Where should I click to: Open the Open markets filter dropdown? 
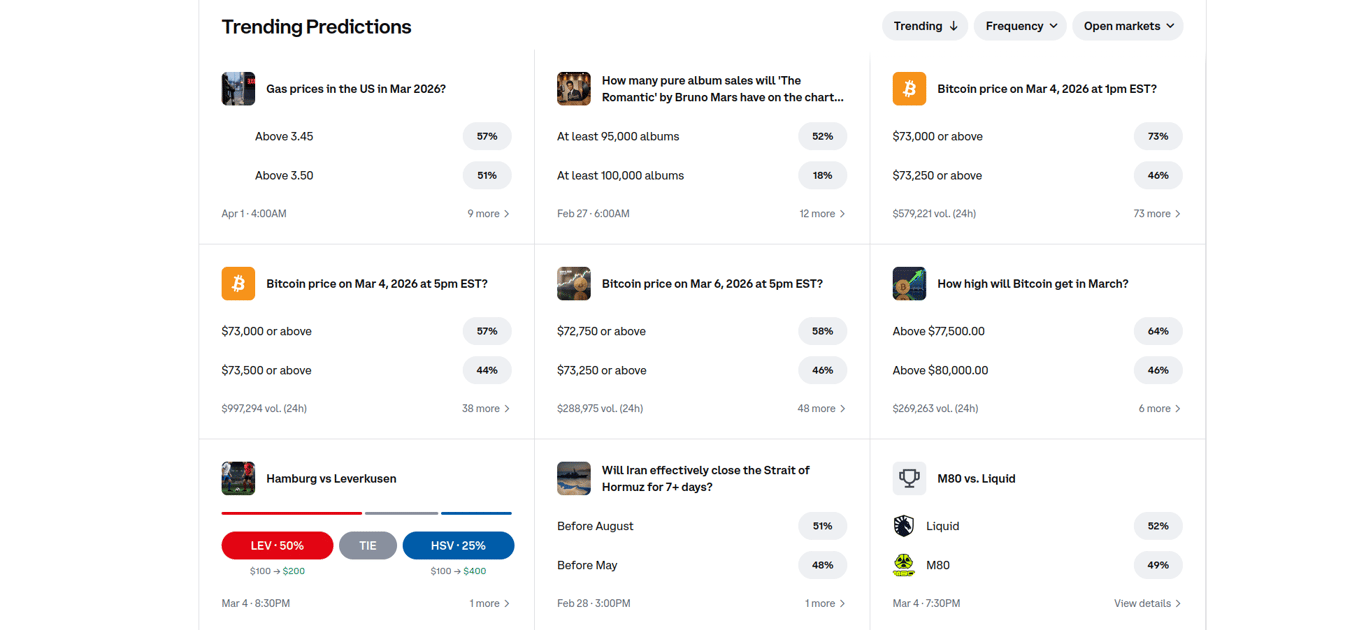1128,25
